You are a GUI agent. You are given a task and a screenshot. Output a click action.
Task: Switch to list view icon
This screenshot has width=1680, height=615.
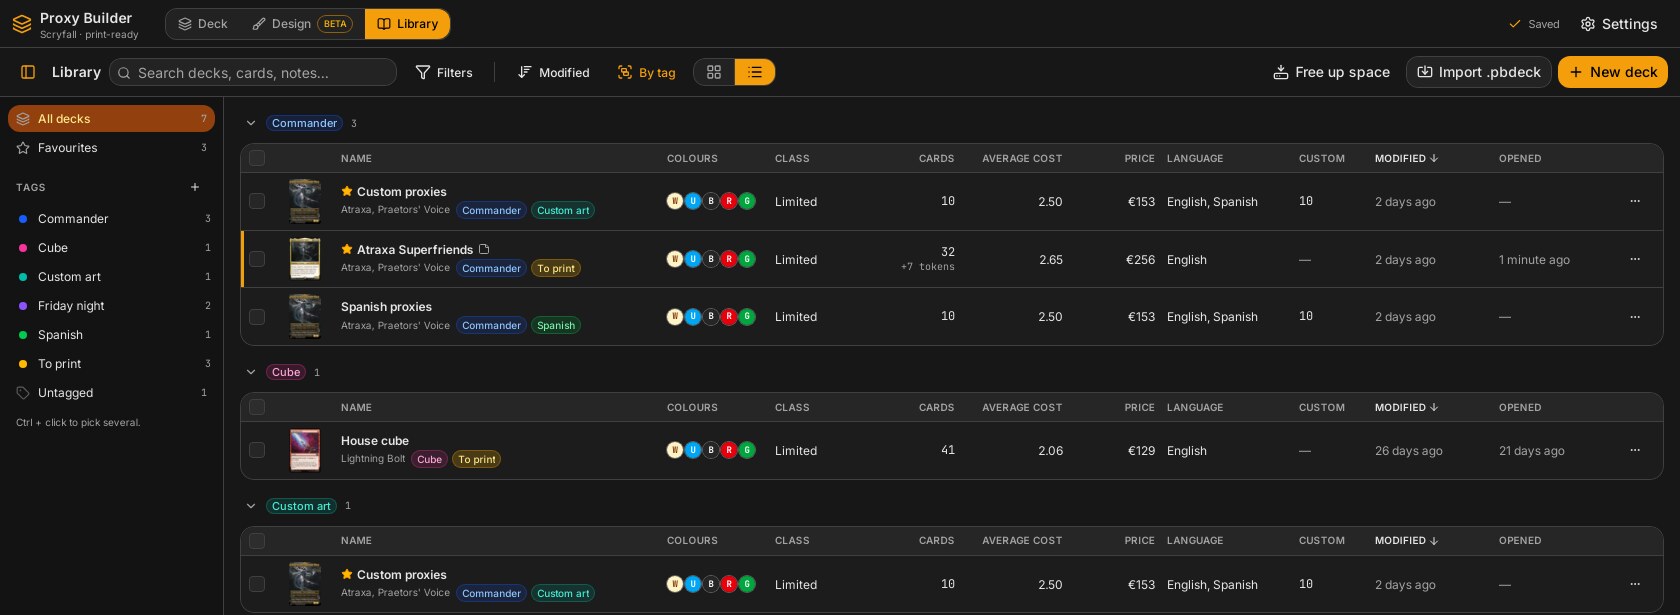[x=755, y=72]
